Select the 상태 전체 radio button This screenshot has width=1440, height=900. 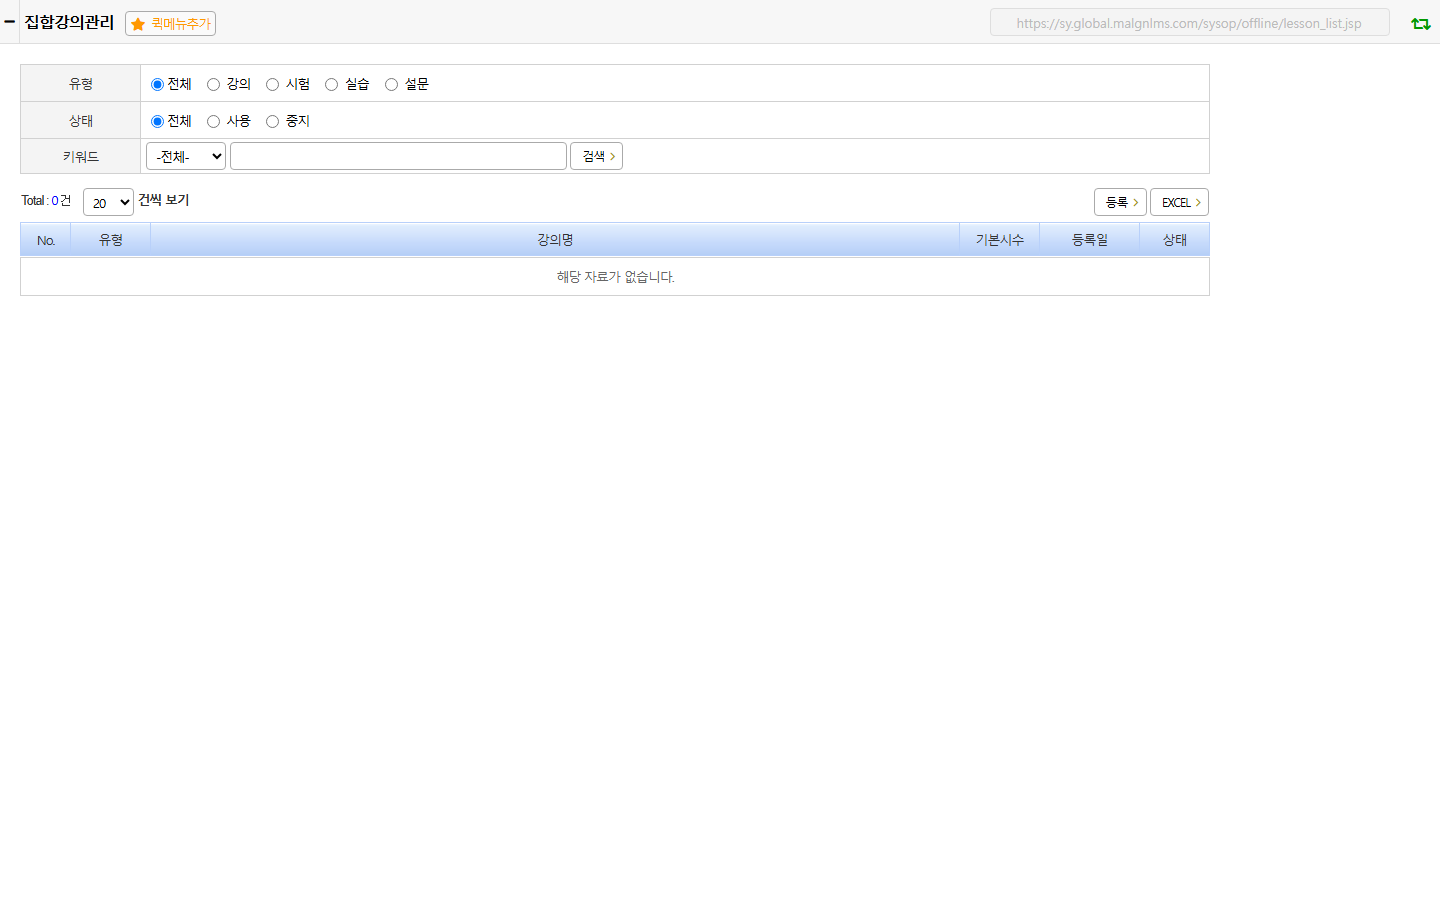157,122
